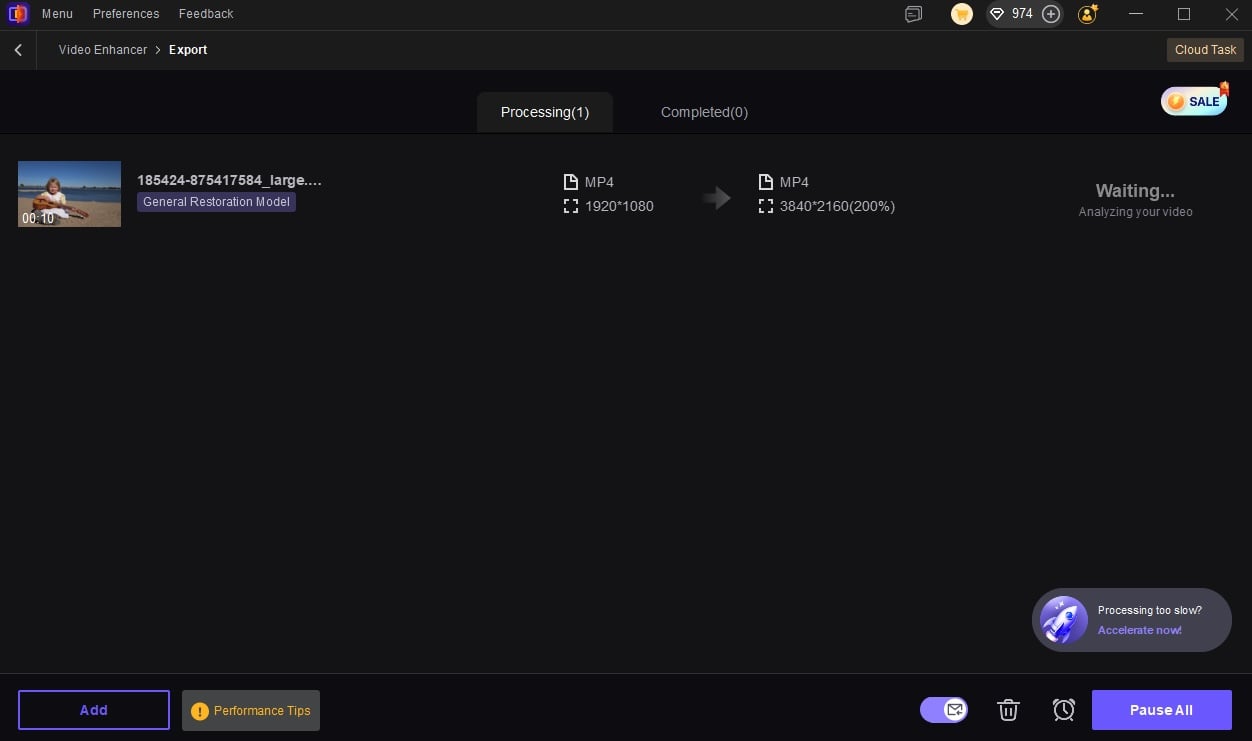Select the Processing(1) tab
The height and width of the screenshot is (741, 1252).
[x=545, y=112]
